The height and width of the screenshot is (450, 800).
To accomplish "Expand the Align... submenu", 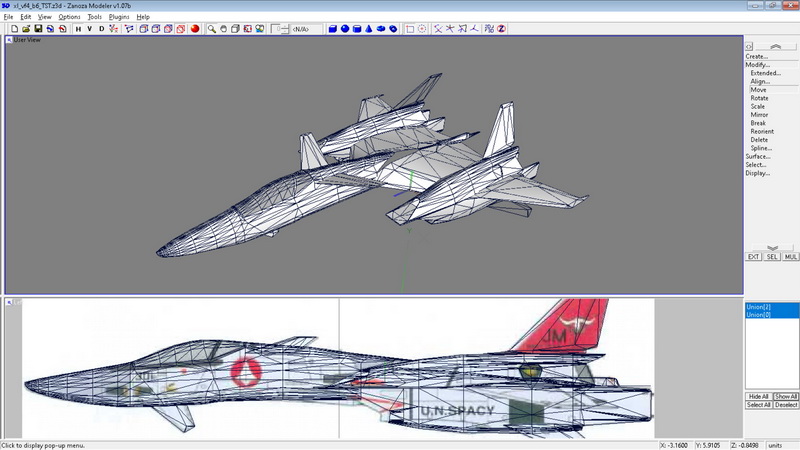I will [760, 82].
